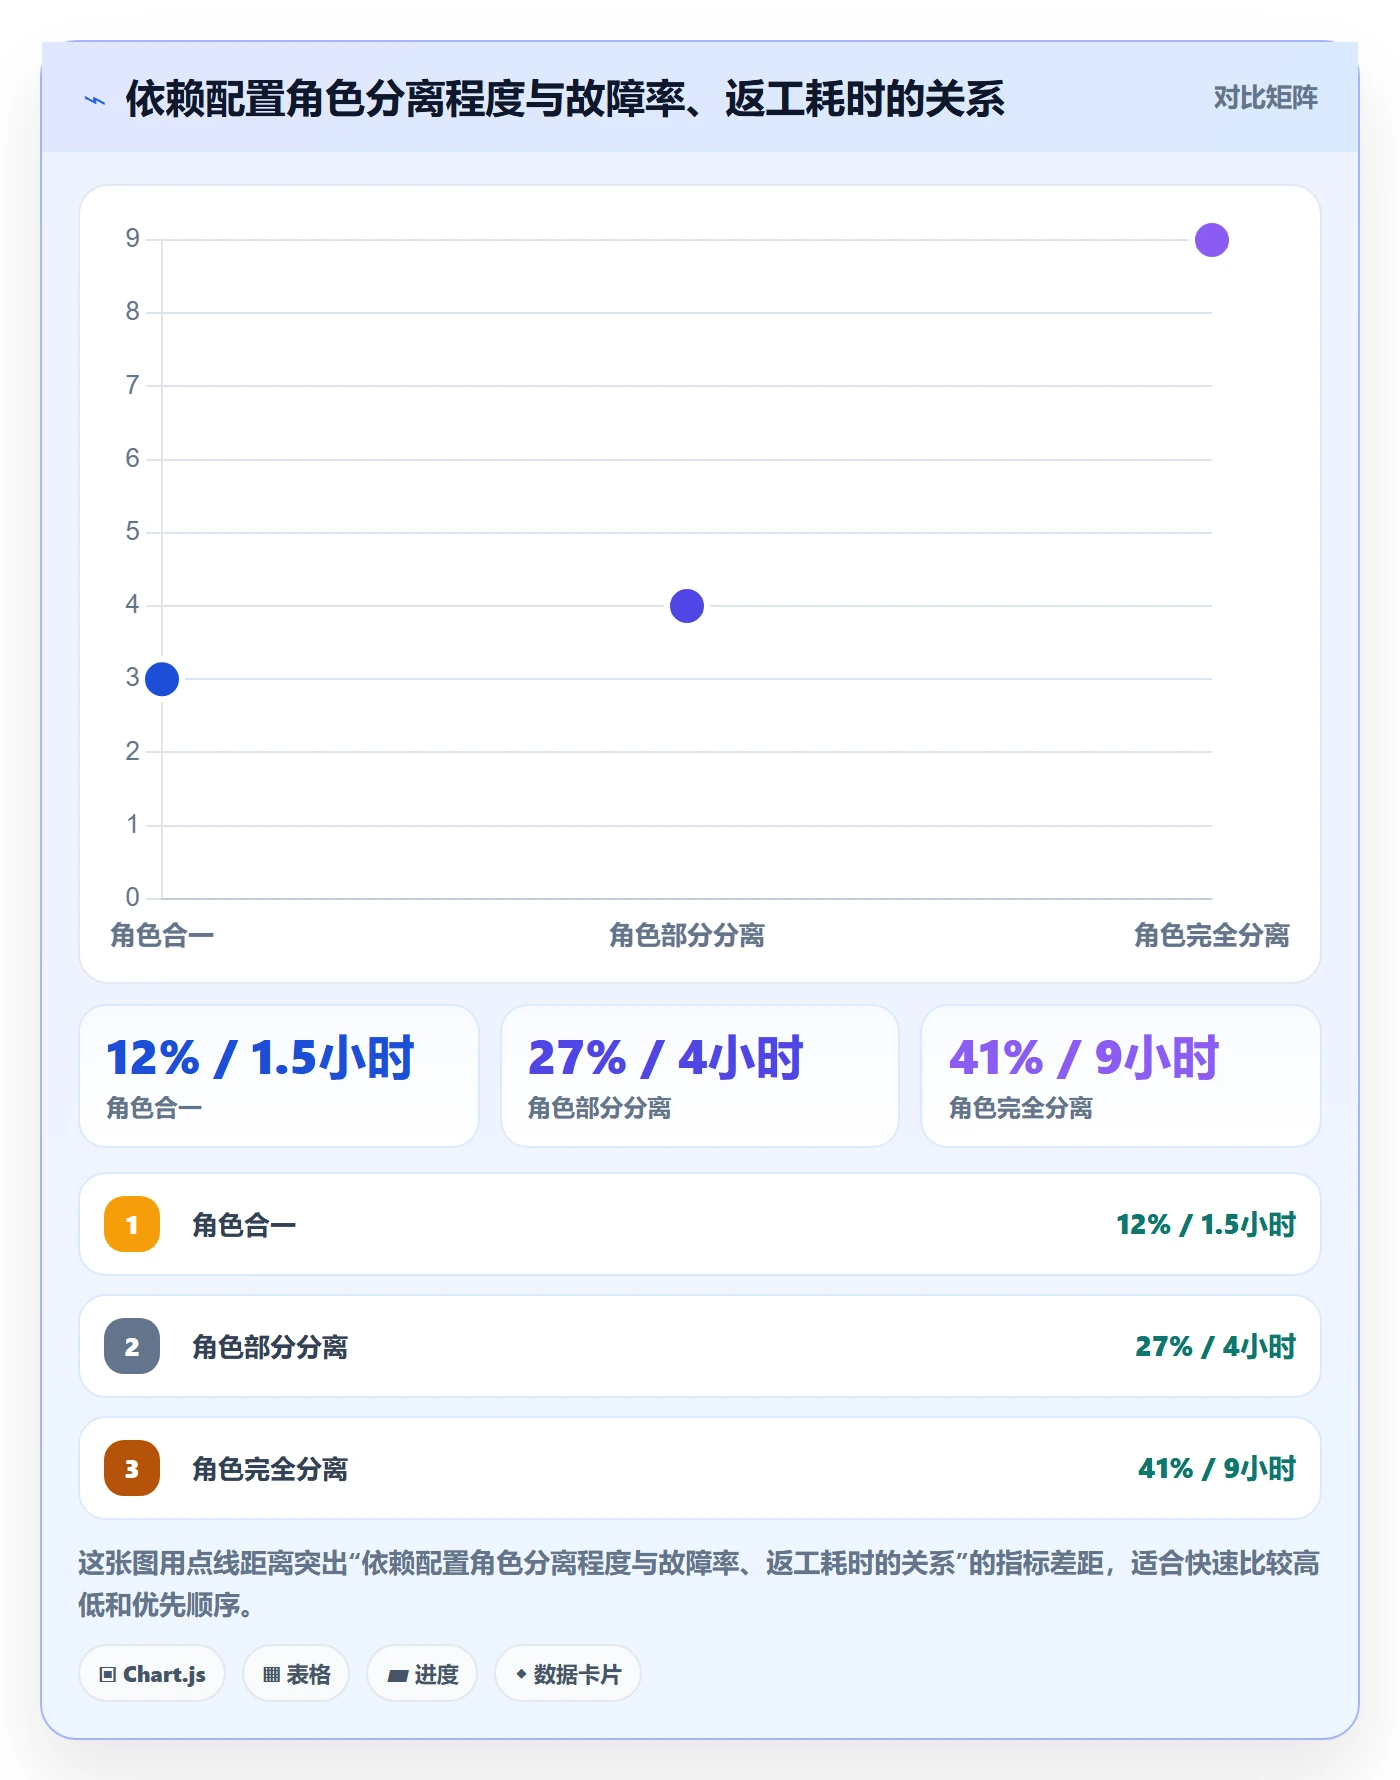This screenshot has width=1400, height=1780.
Task: Click the lightning icon beside the title
Action: click(x=95, y=100)
